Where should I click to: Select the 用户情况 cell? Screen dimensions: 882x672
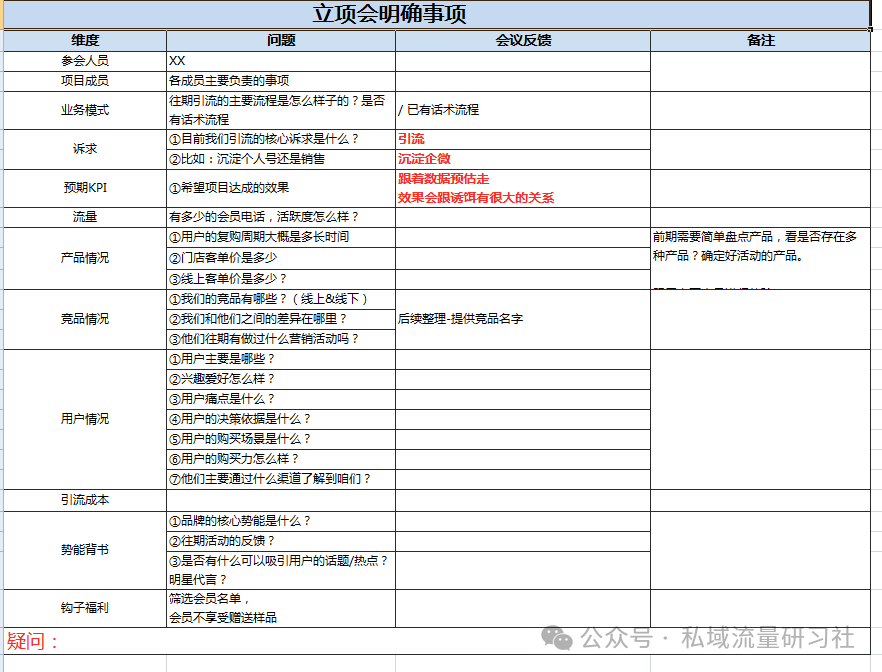[85, 419]
